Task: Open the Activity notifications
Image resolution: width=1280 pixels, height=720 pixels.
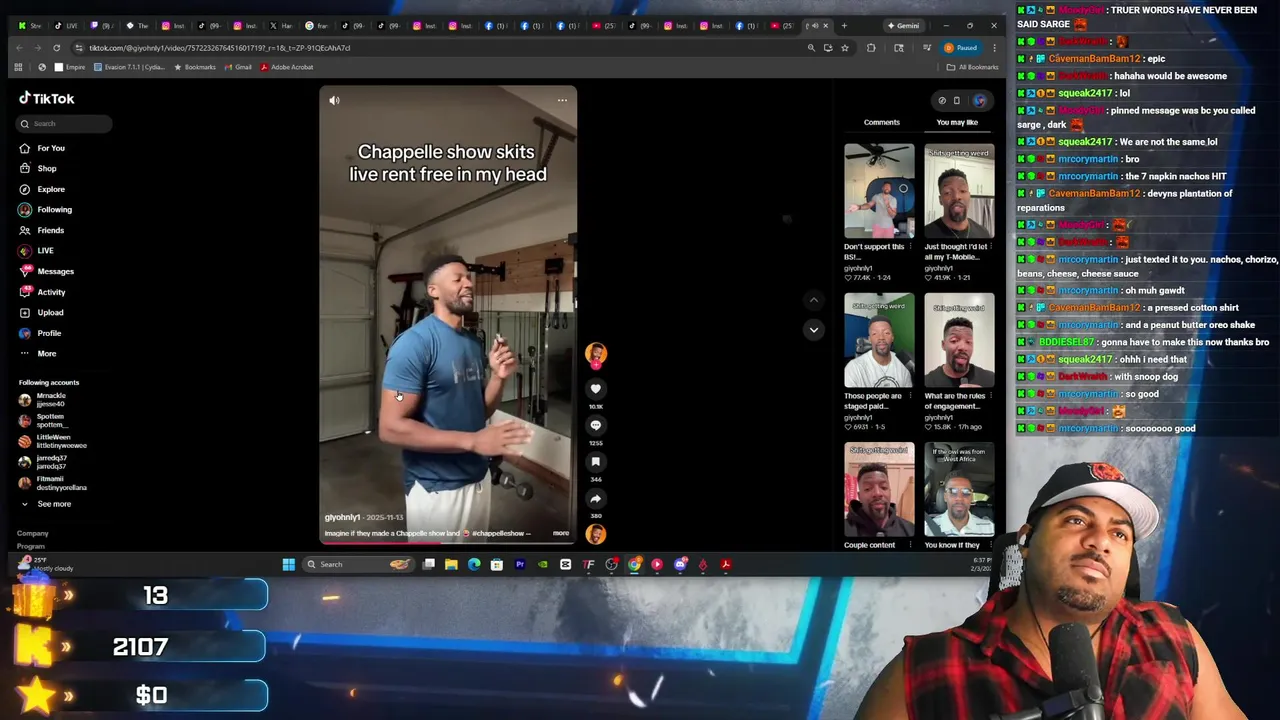Action: pos(42,292)
